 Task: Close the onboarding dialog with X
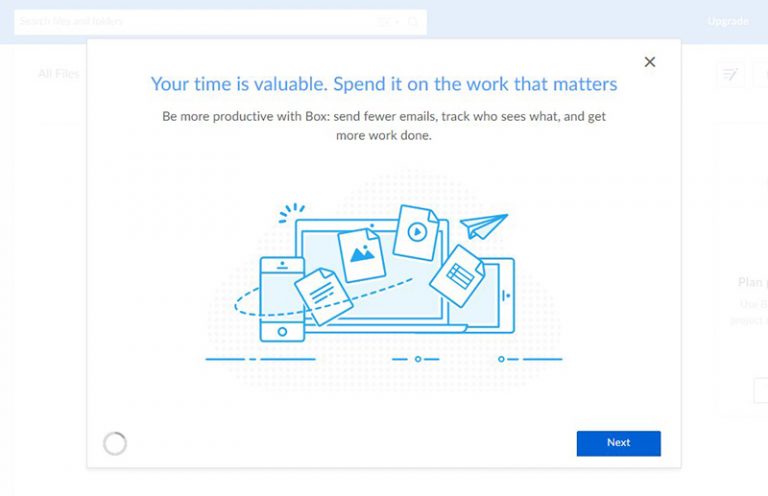(649, 62)
